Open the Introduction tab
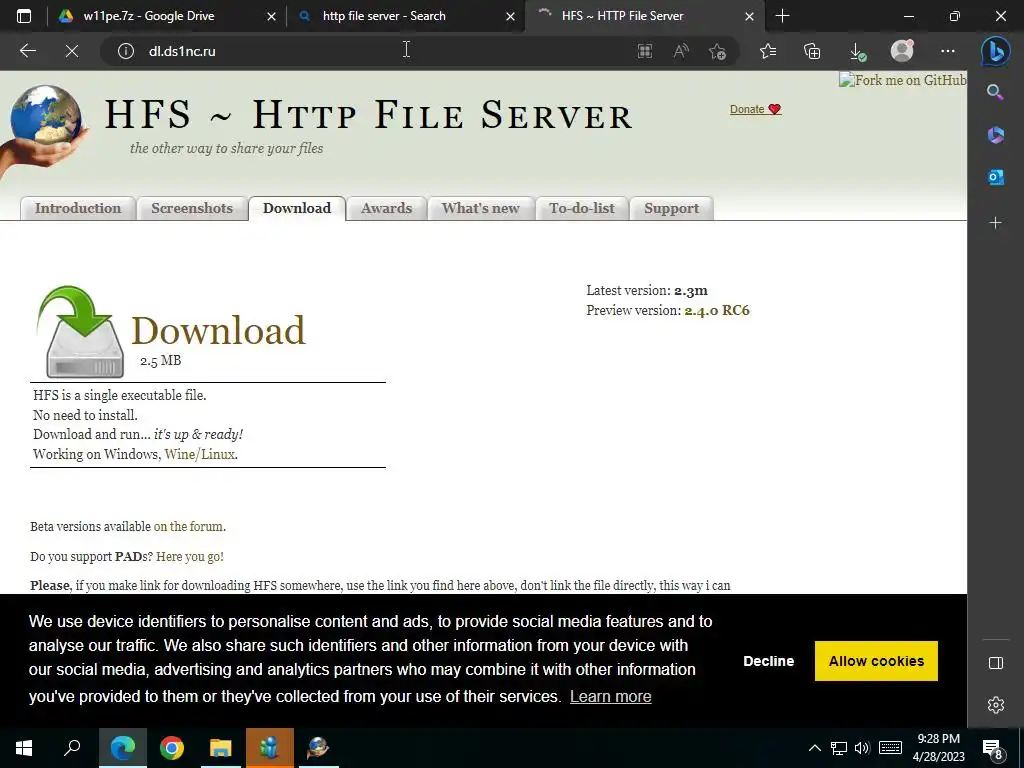The image size is (1024, 768). 78,208
